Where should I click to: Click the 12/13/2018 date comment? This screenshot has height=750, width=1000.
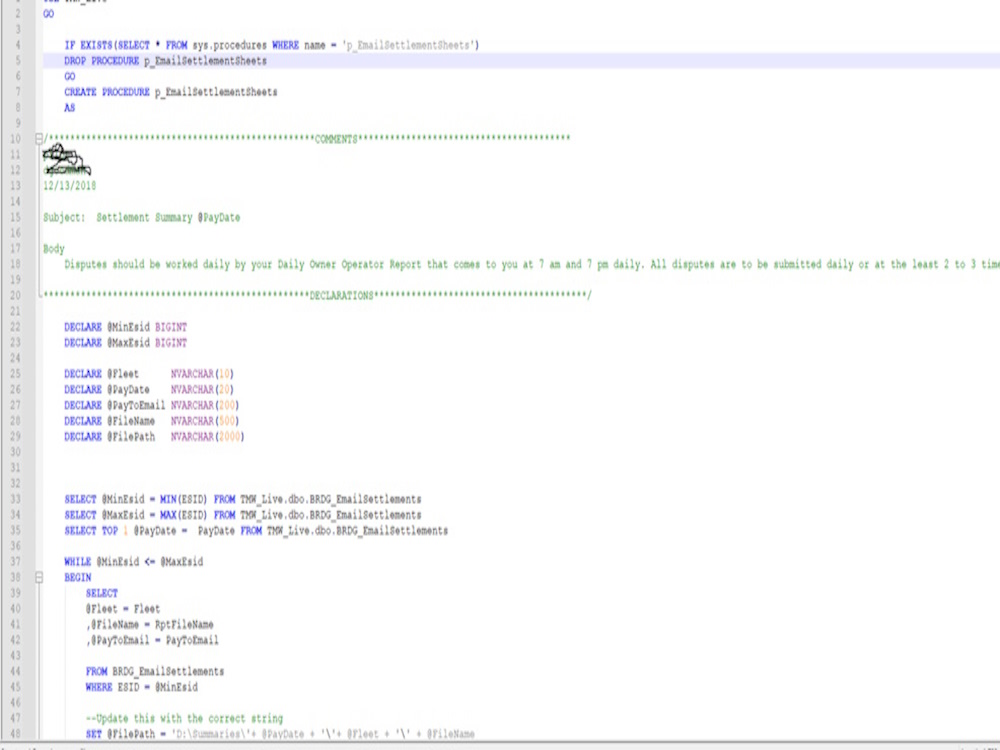[x=70, y=186]
